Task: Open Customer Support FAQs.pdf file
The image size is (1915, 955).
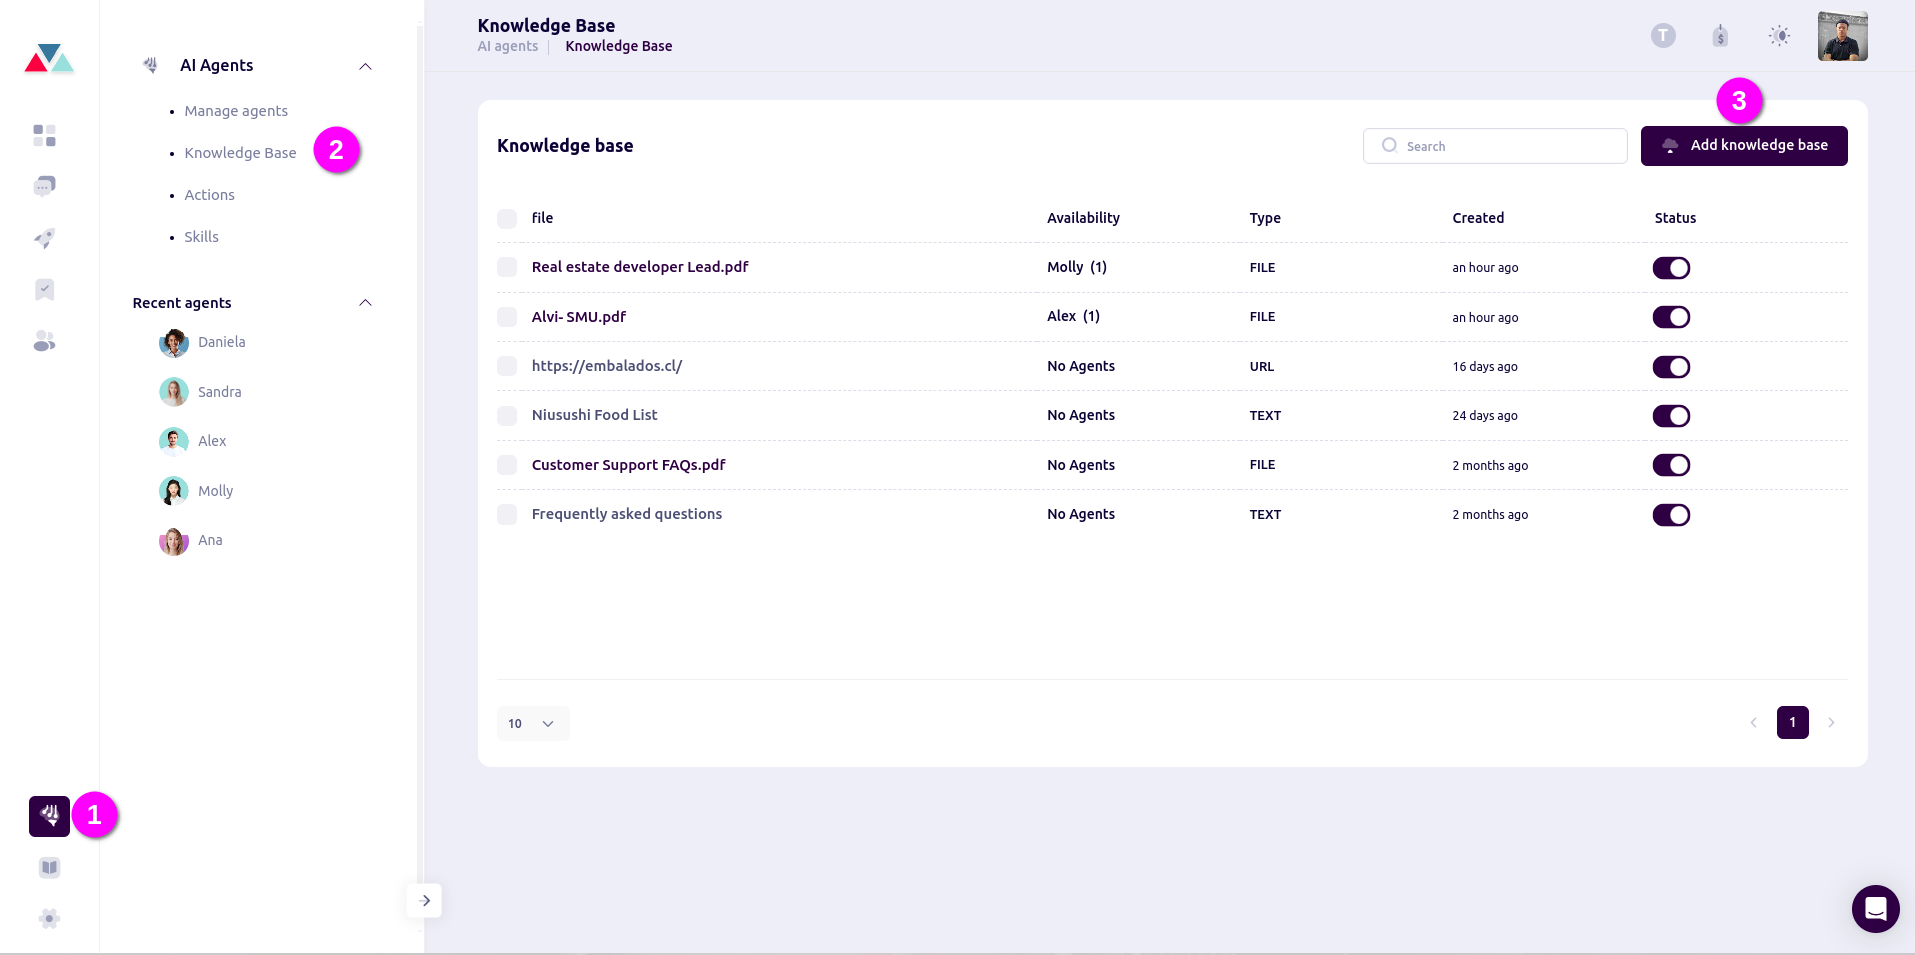Action: click(x=629, y=465)
